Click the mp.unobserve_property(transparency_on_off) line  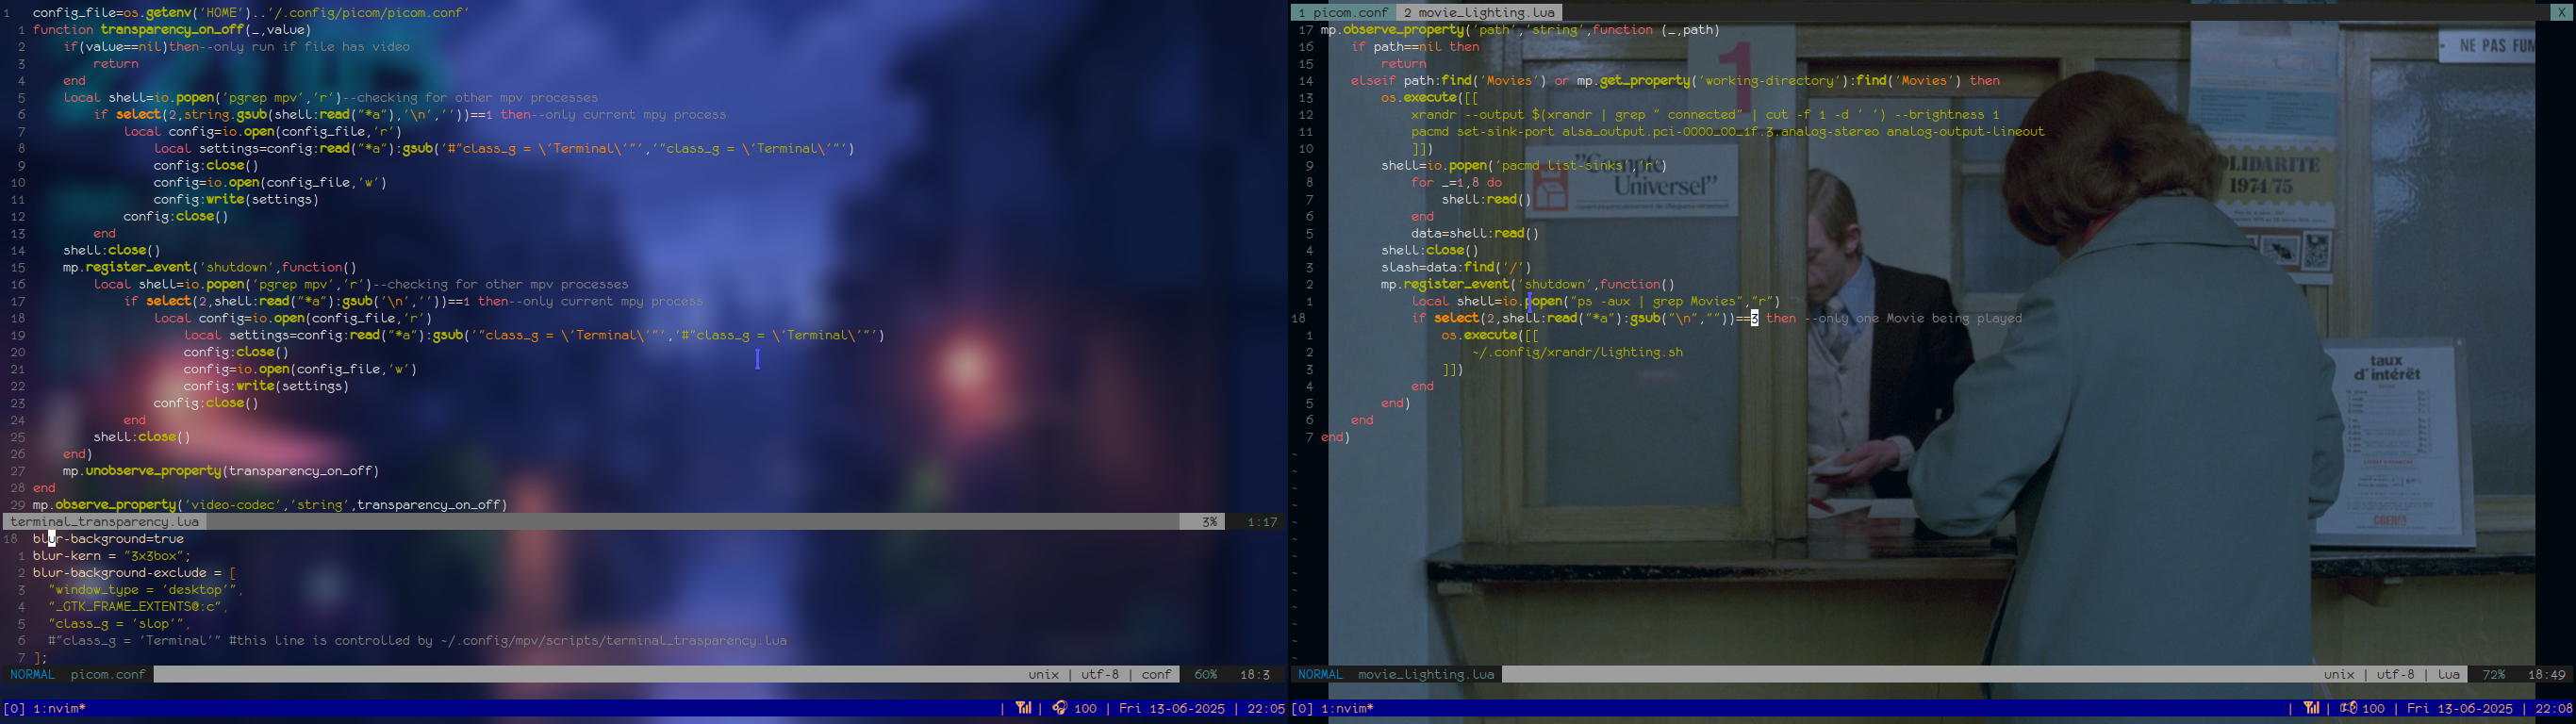(221, 471)
